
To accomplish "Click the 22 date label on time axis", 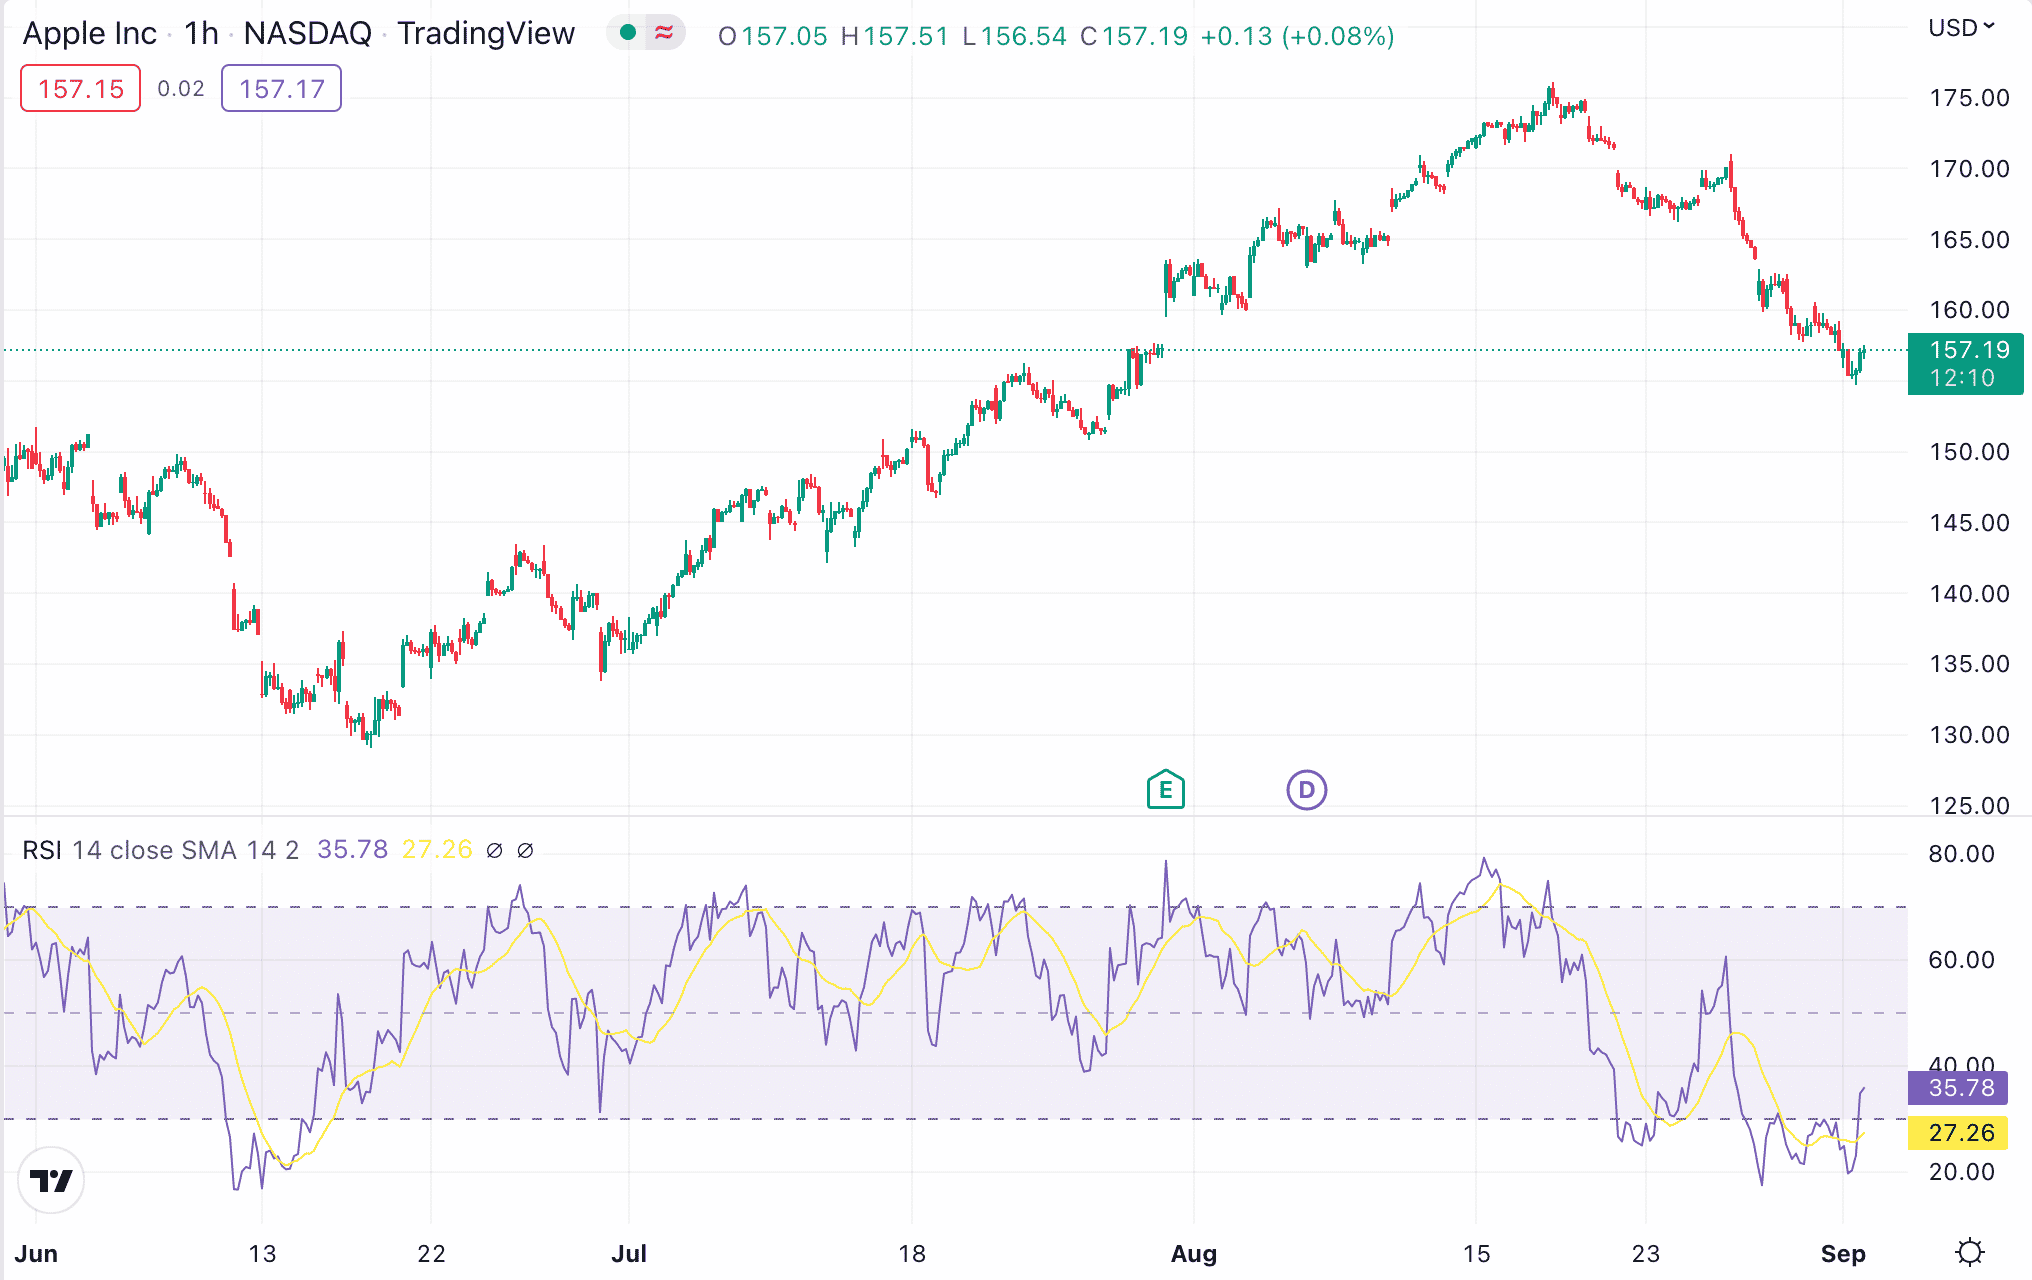I will 431,1254.
